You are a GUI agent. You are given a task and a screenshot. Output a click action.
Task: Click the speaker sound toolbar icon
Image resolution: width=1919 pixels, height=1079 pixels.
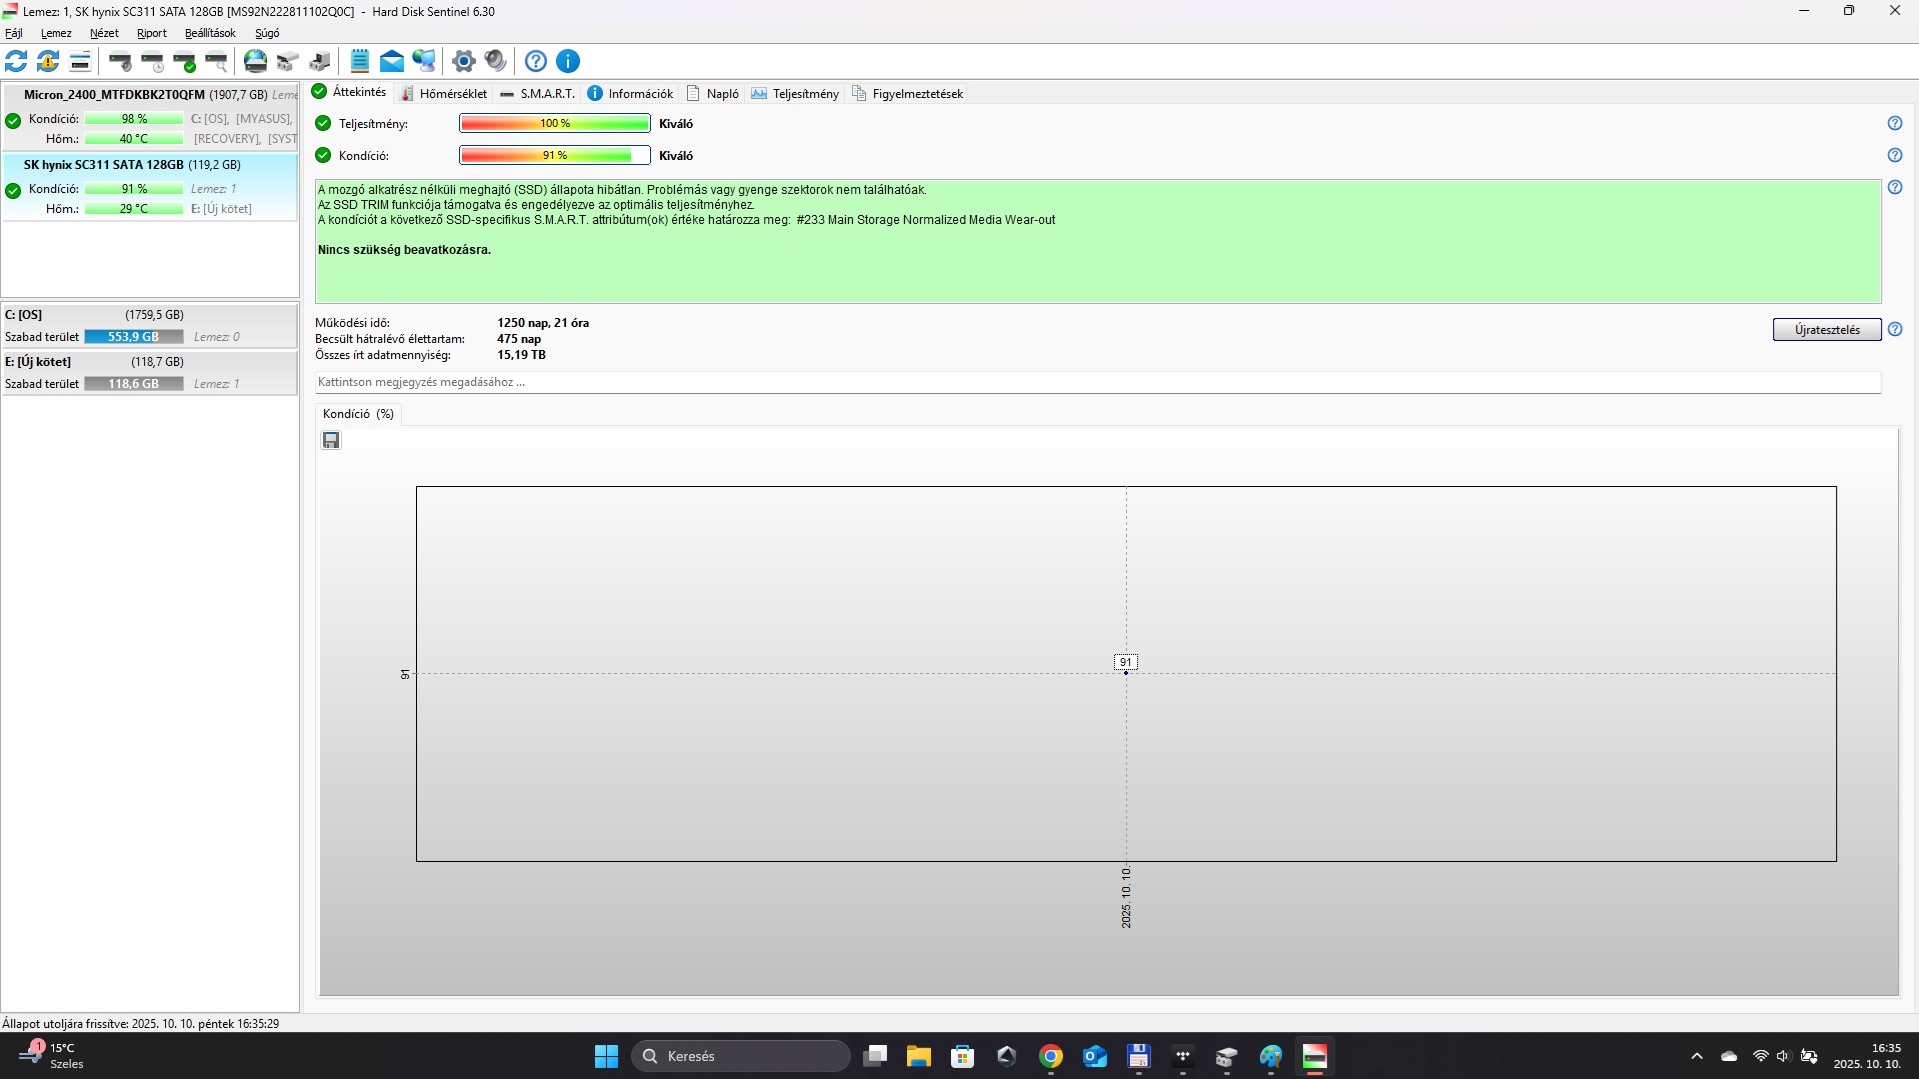point(495,61)
